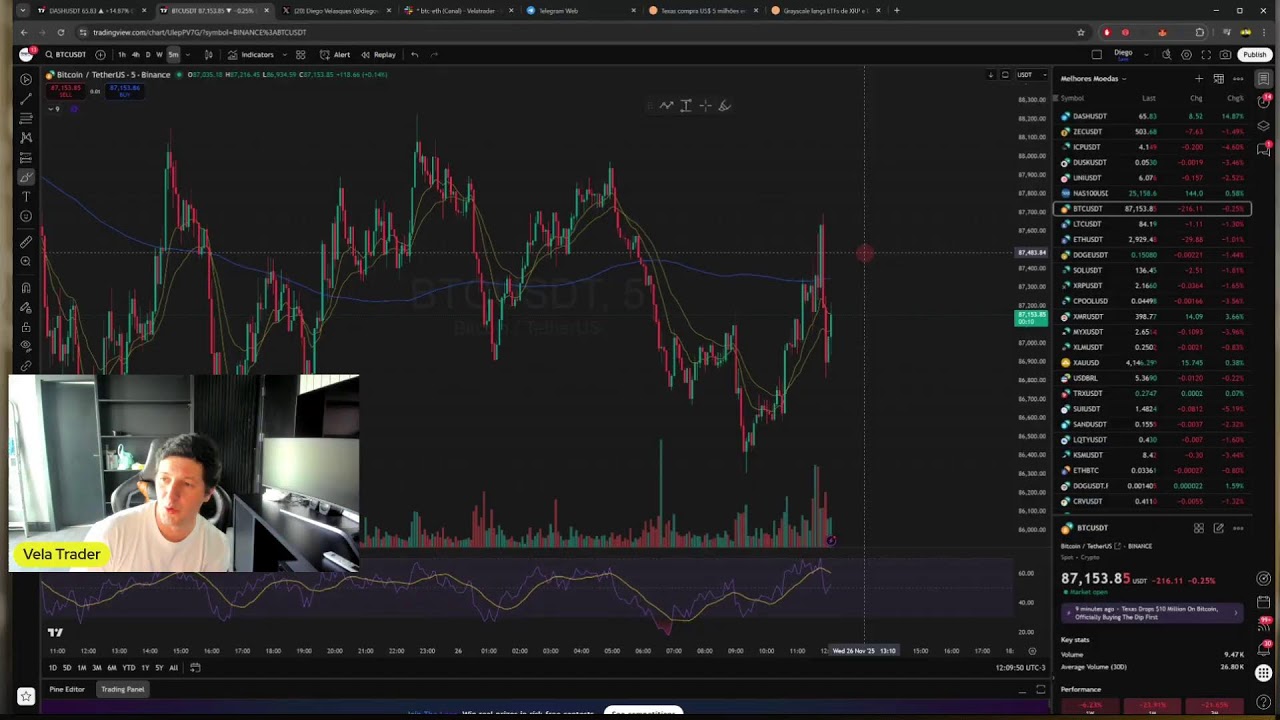1280x720 pixels.
Task: Select the 1h timeframe
Action: [x=122, y=54]
